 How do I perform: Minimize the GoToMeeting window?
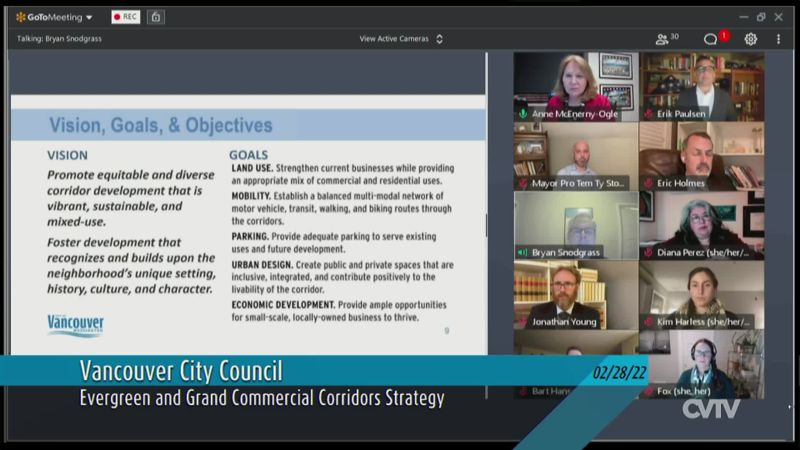point(744,17)
